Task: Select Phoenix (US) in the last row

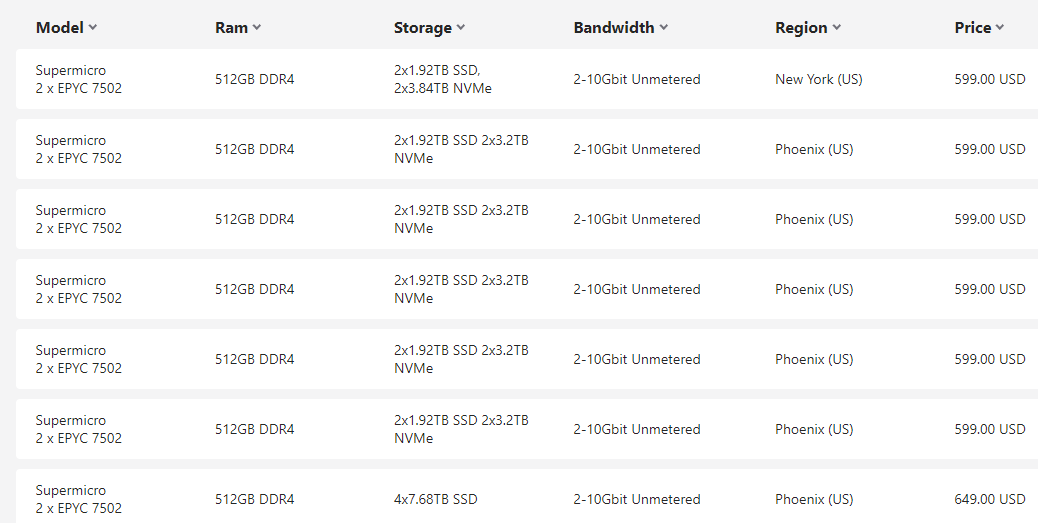Action: (x=814, y=499)
